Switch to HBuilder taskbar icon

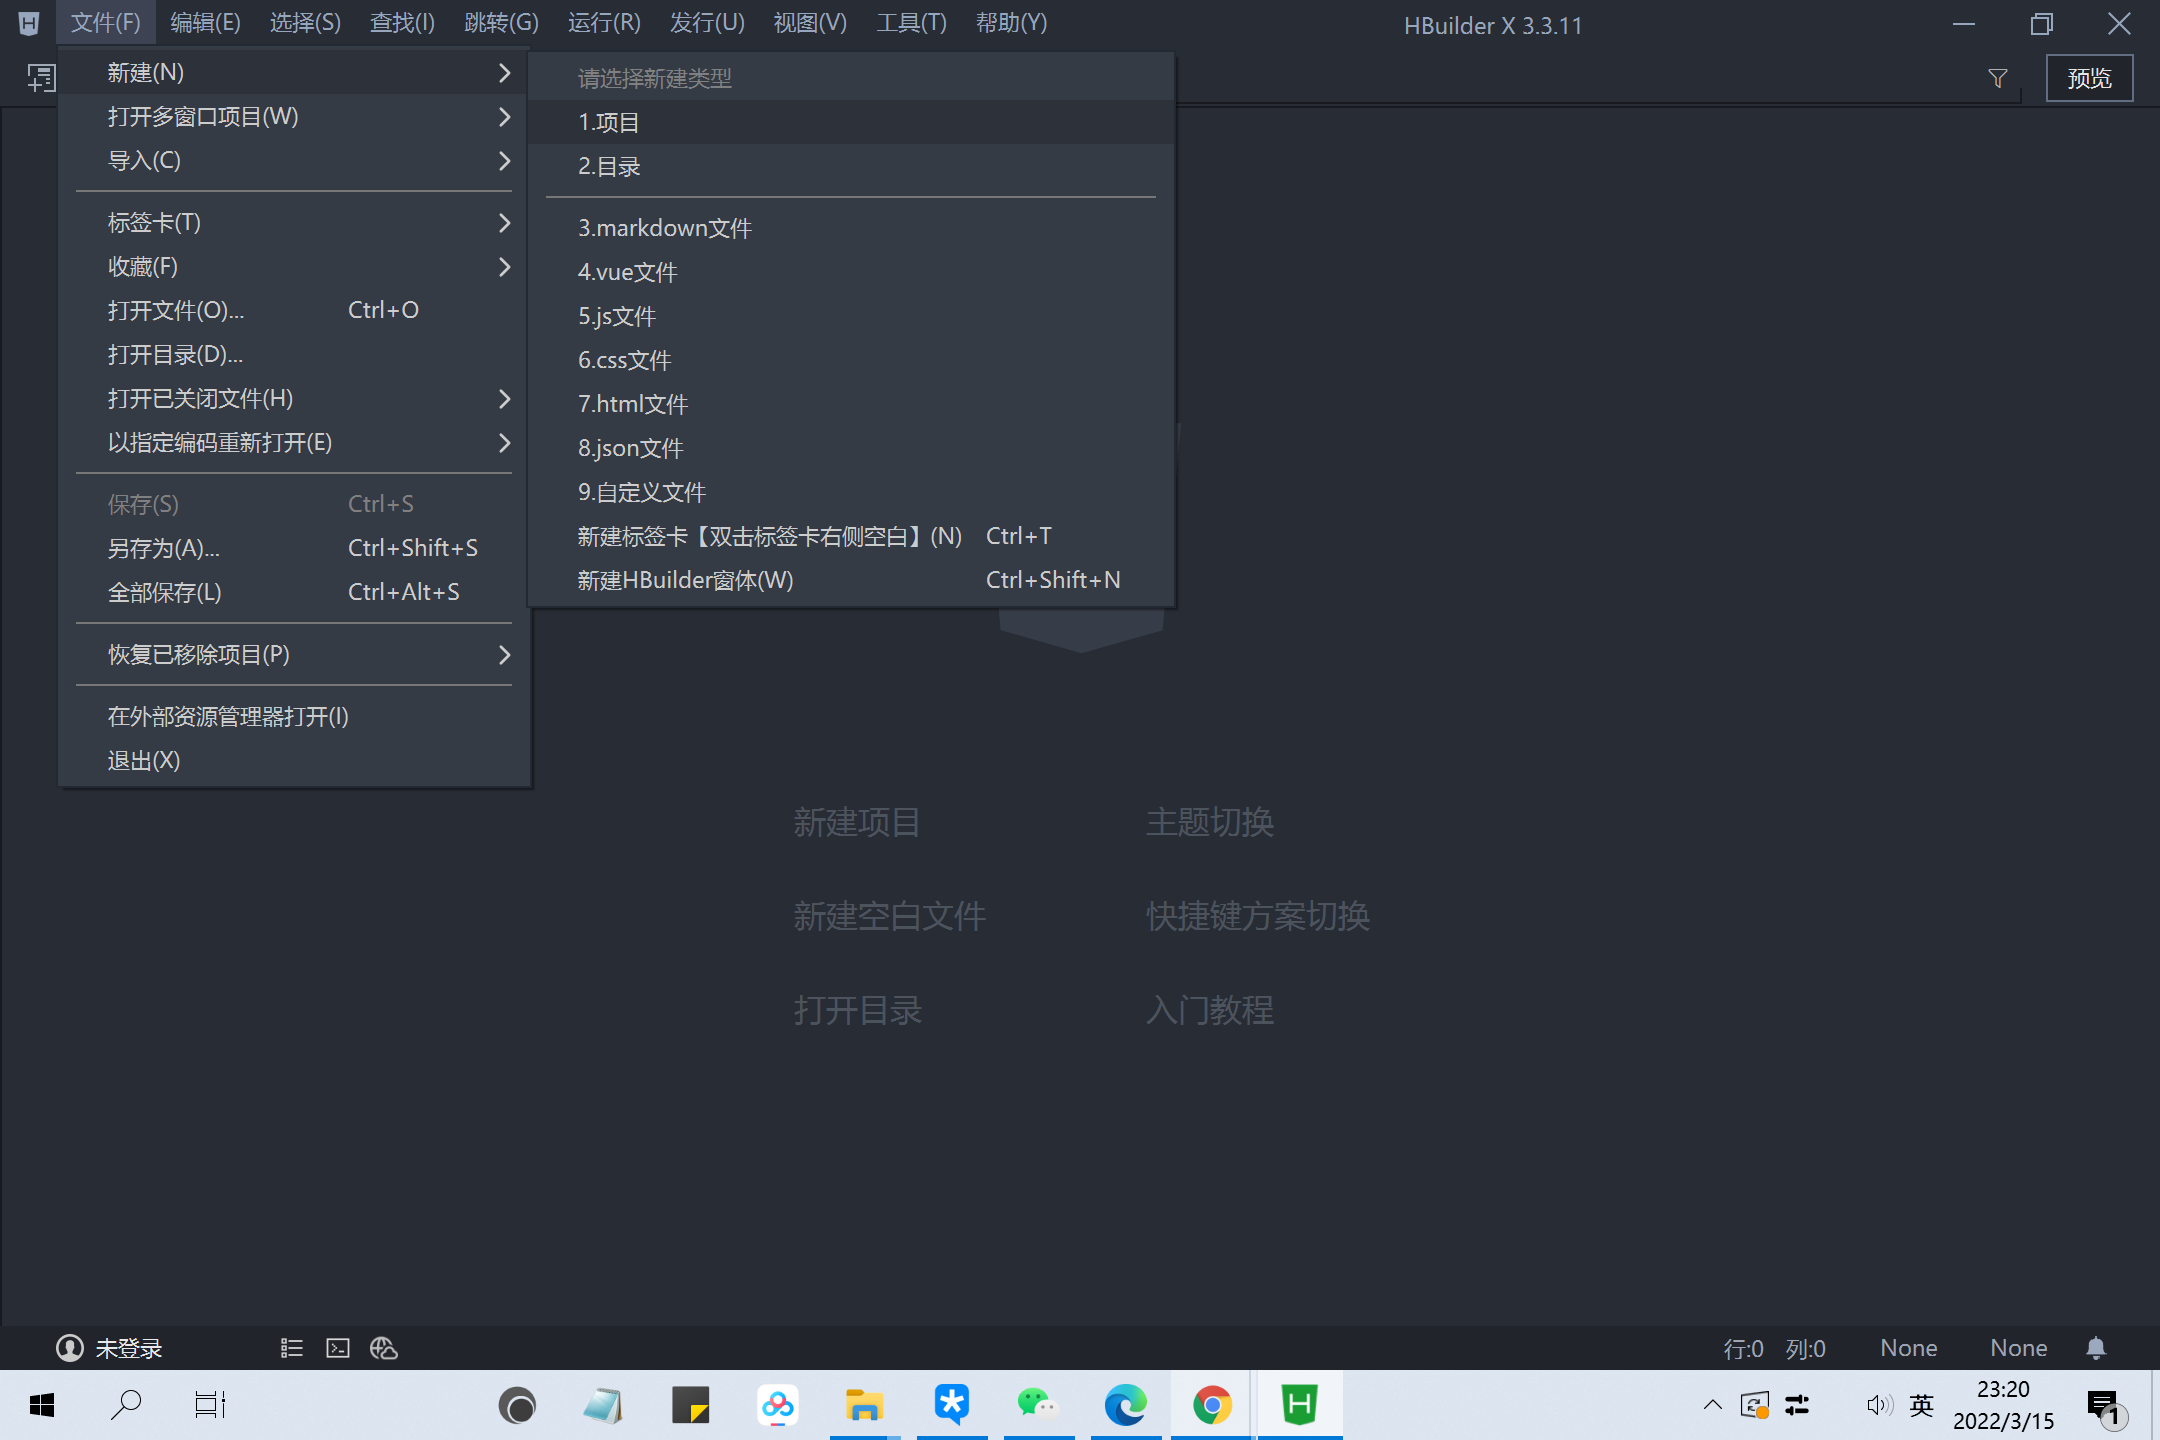click(1299, 1404)
